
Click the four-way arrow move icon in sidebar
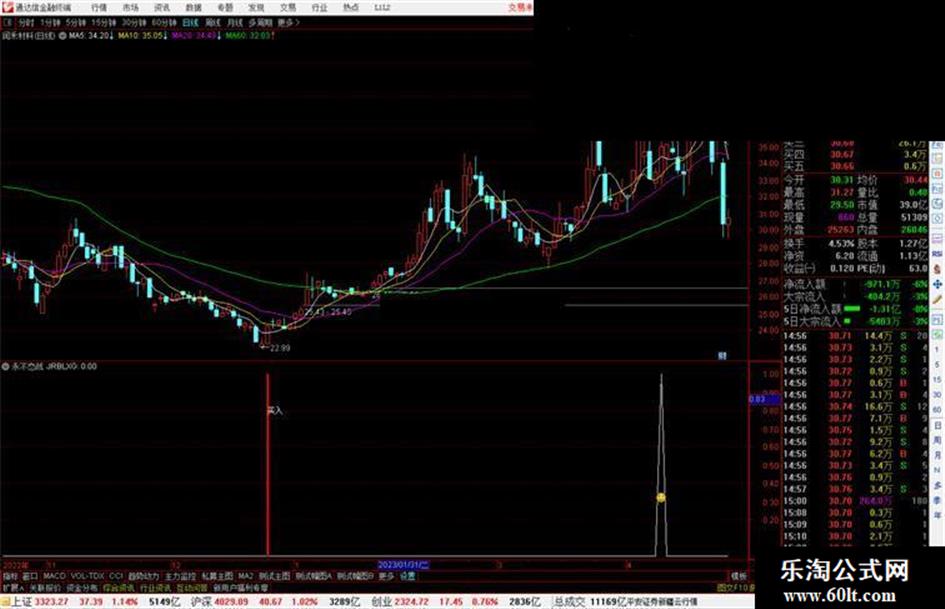(937, 284)
